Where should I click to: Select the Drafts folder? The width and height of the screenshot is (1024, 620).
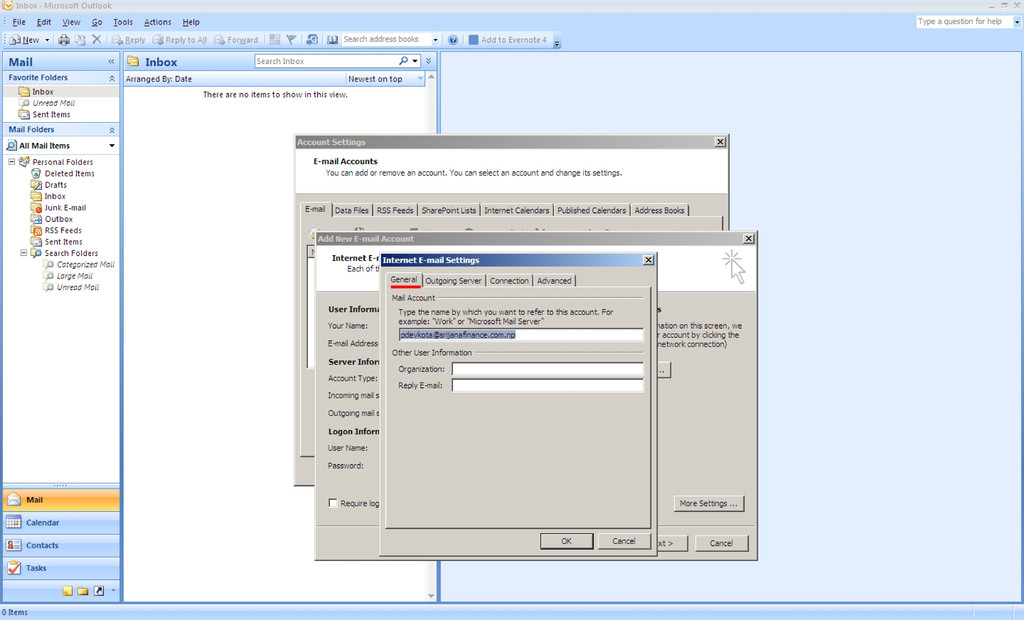(56, 185)
